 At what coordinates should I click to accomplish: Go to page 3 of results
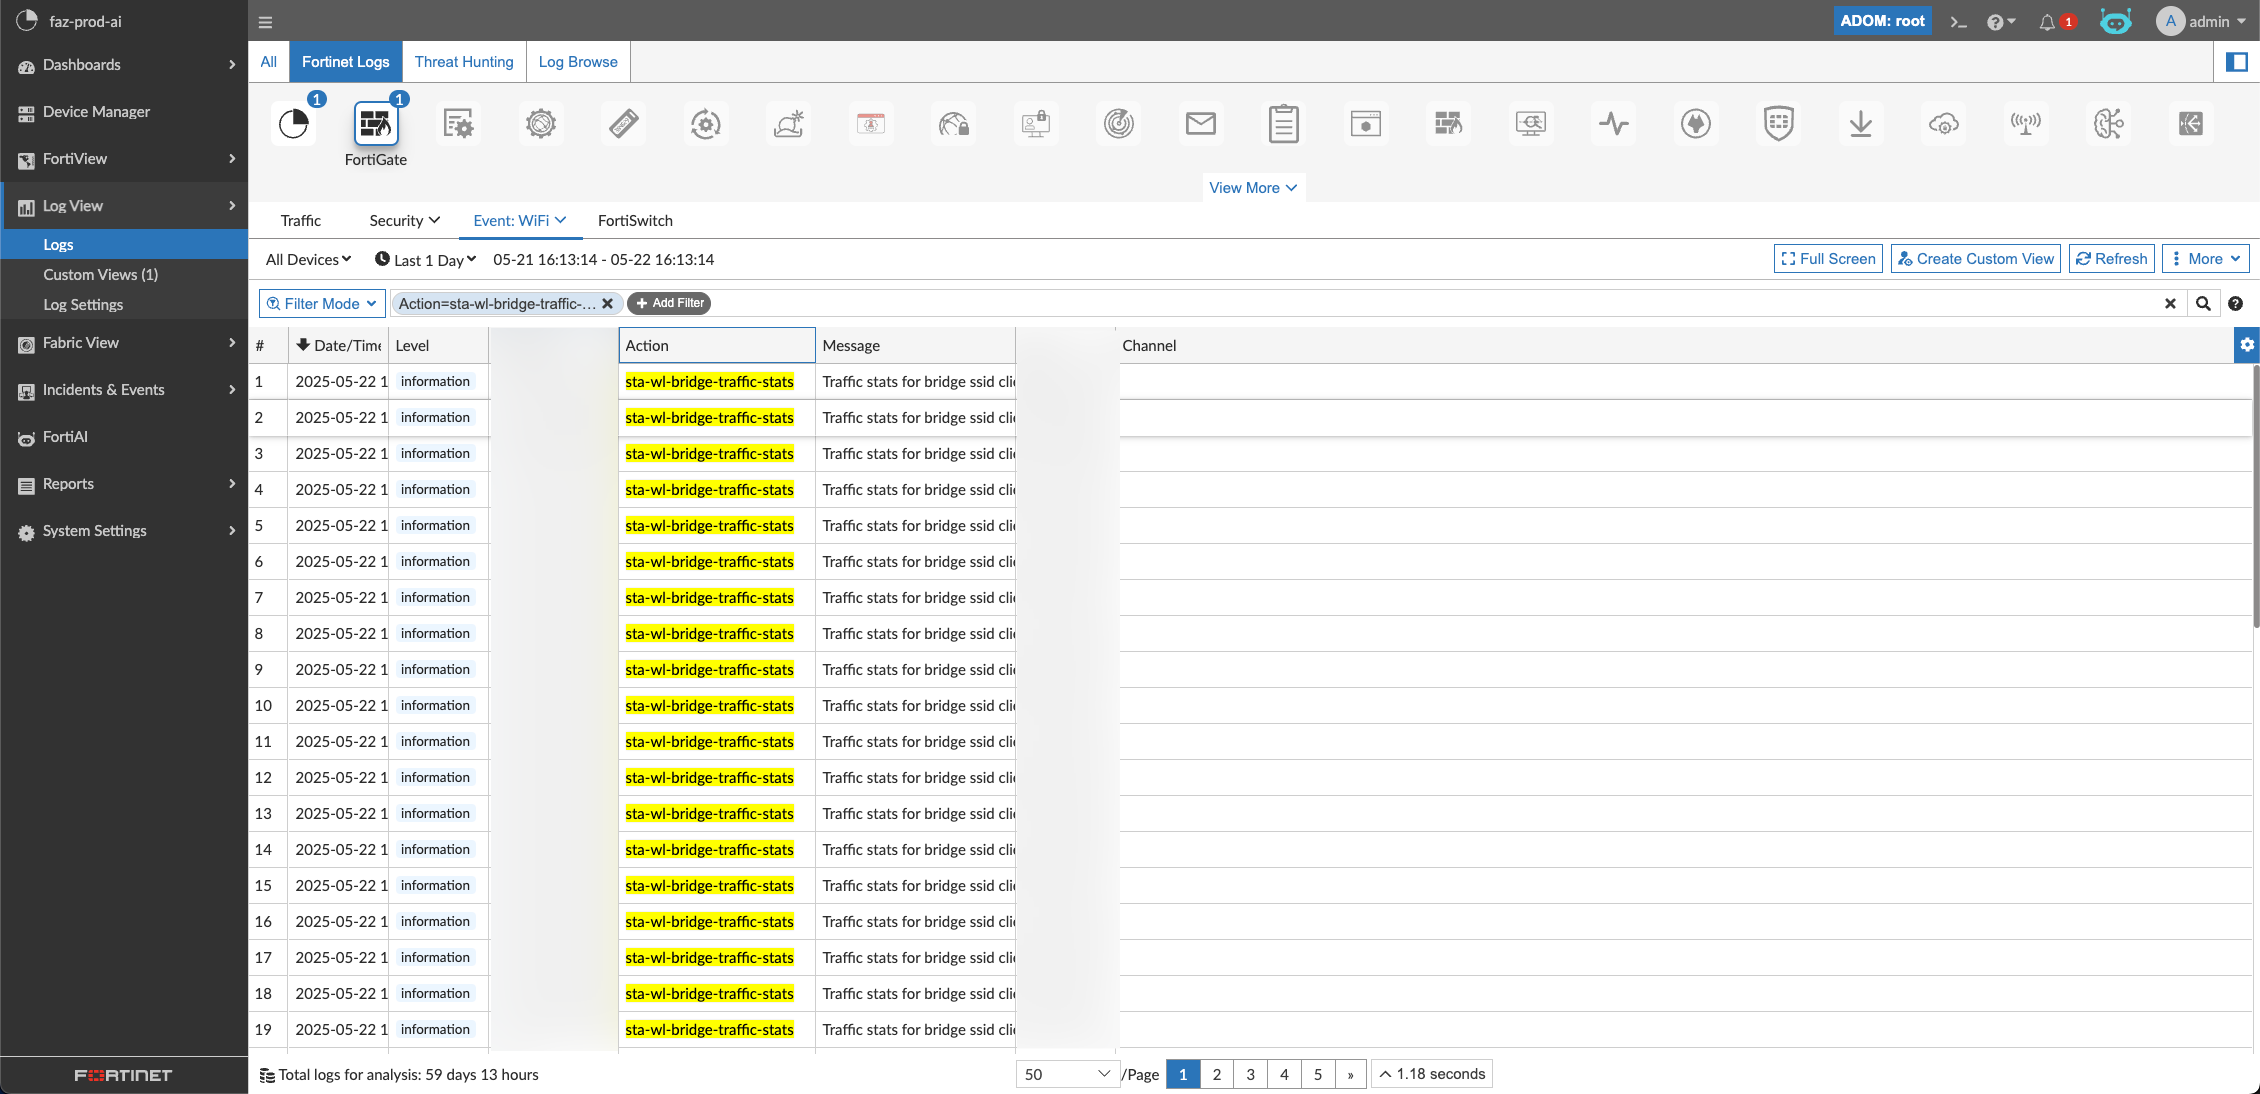1250,1073
